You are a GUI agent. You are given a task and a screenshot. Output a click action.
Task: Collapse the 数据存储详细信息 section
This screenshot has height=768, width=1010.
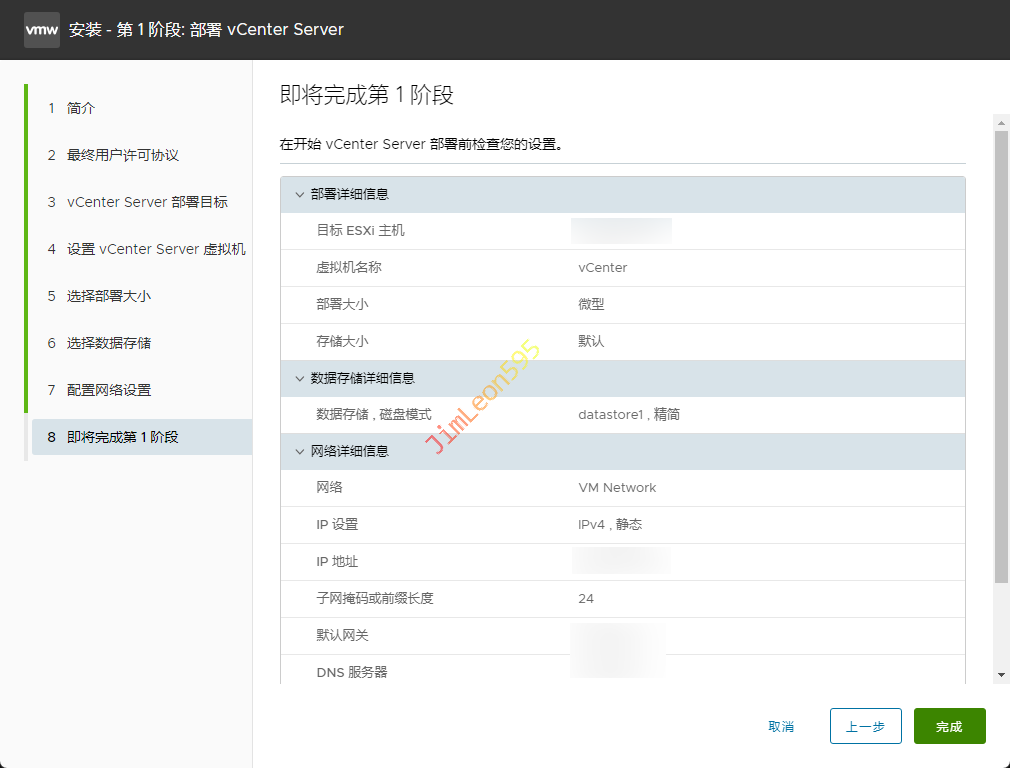point(299,379)
